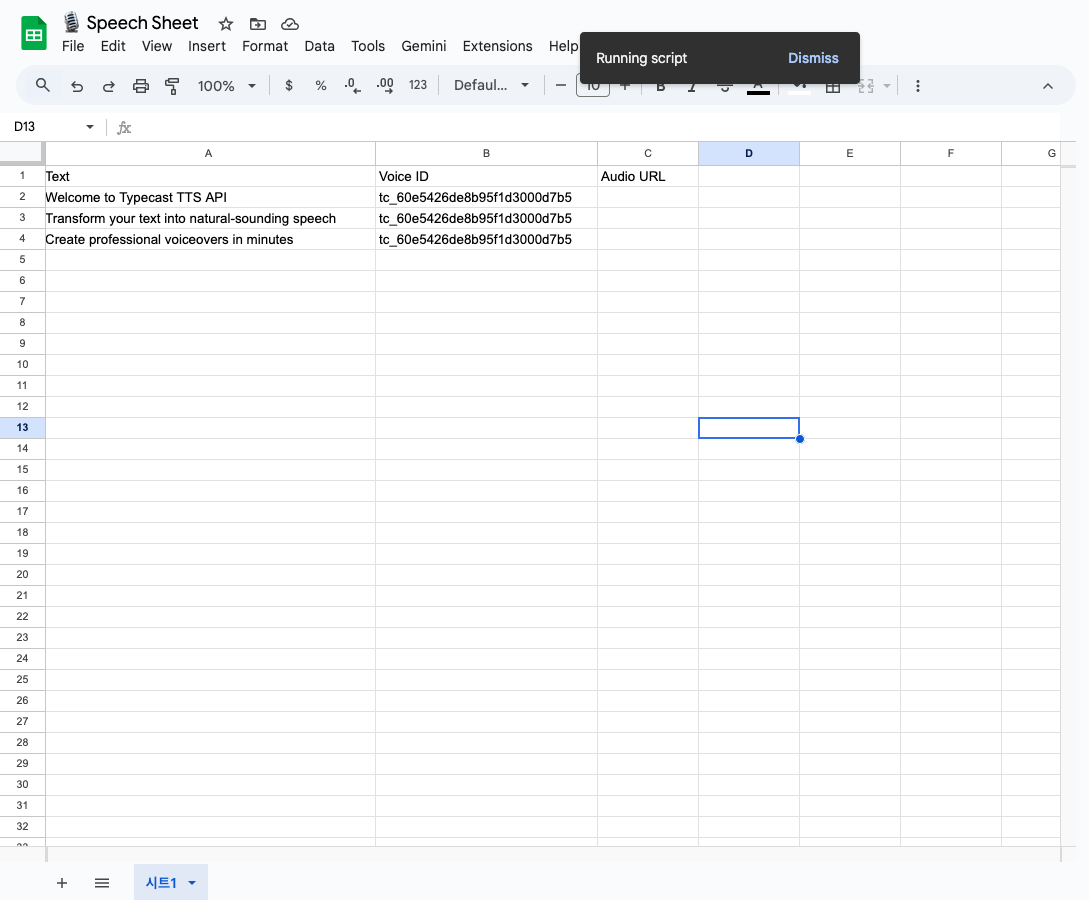This screenshot has width=1089, height=900.
Task: Activate the paint format tool
Action: (172, 86)
